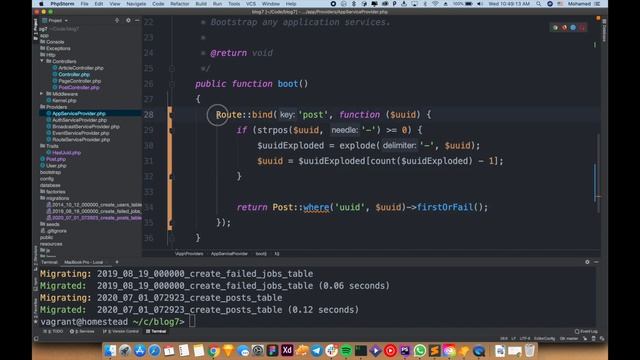Open Kernel.php in project tree
Image resolution: width=640 pixels, height=360 pixels.
point(64,100)
